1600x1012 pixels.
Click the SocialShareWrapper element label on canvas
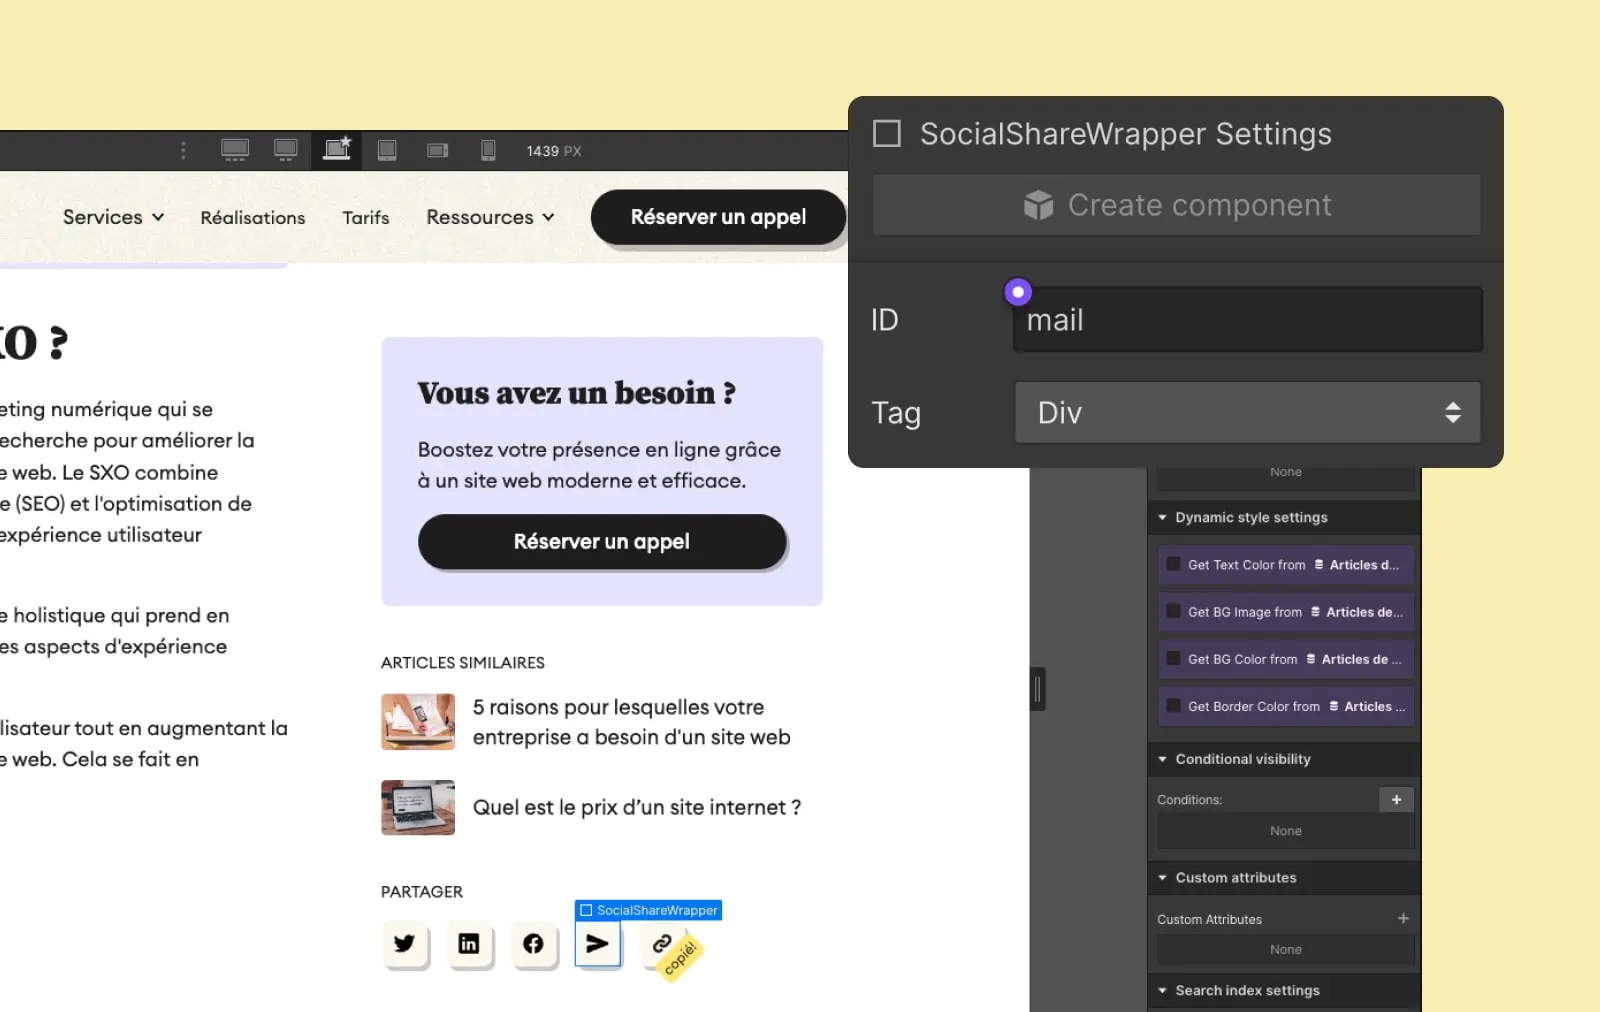point(648,910)
